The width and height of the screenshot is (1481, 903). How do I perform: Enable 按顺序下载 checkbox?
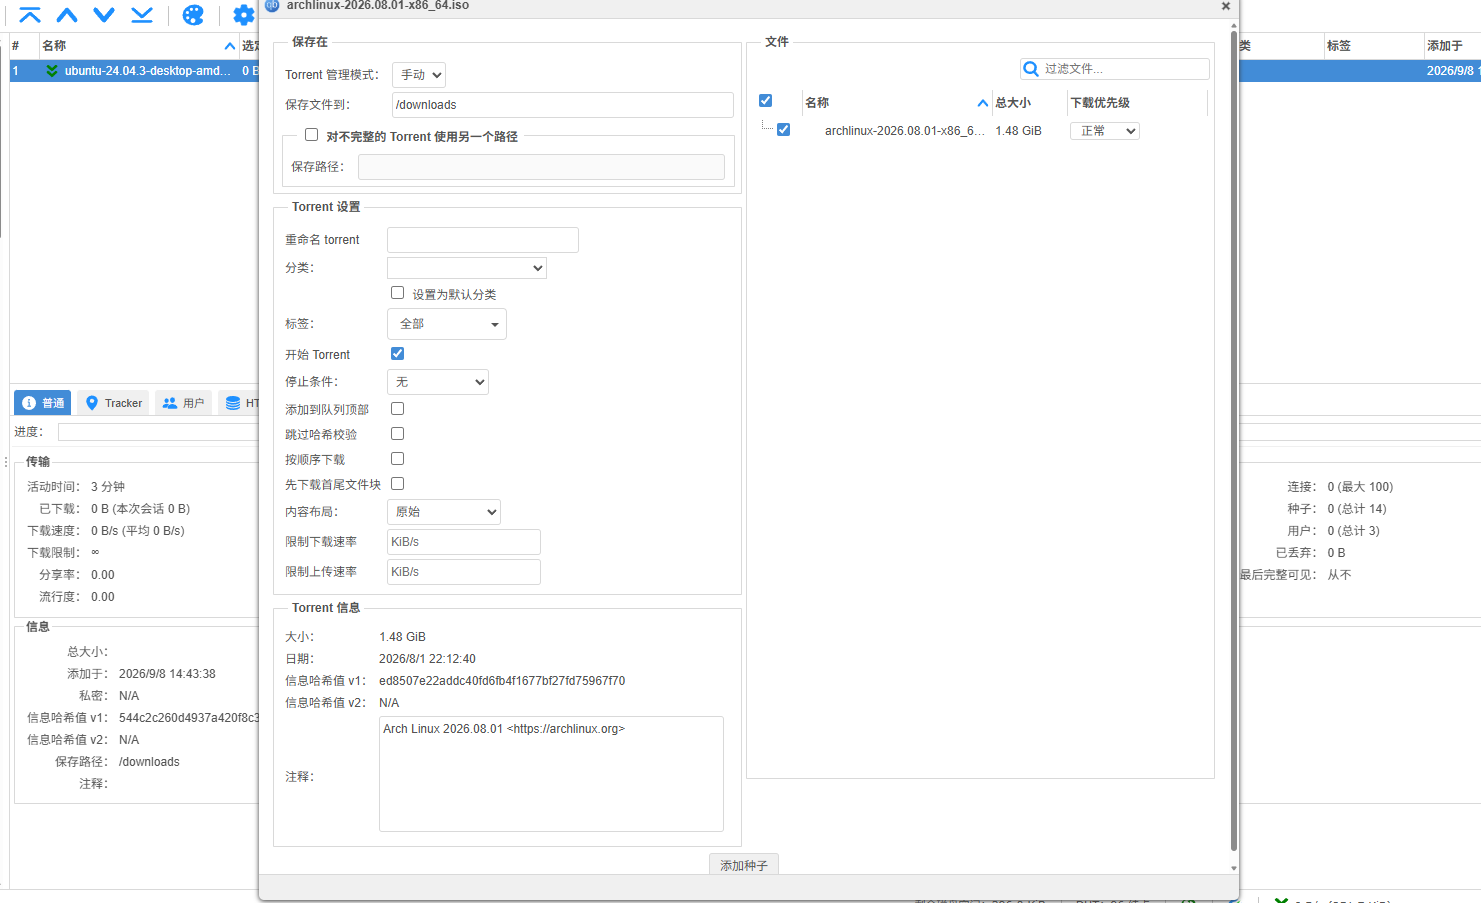398,459
